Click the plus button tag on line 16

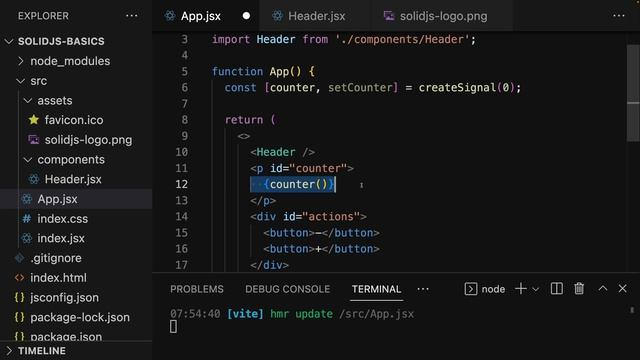click(321, 249)
